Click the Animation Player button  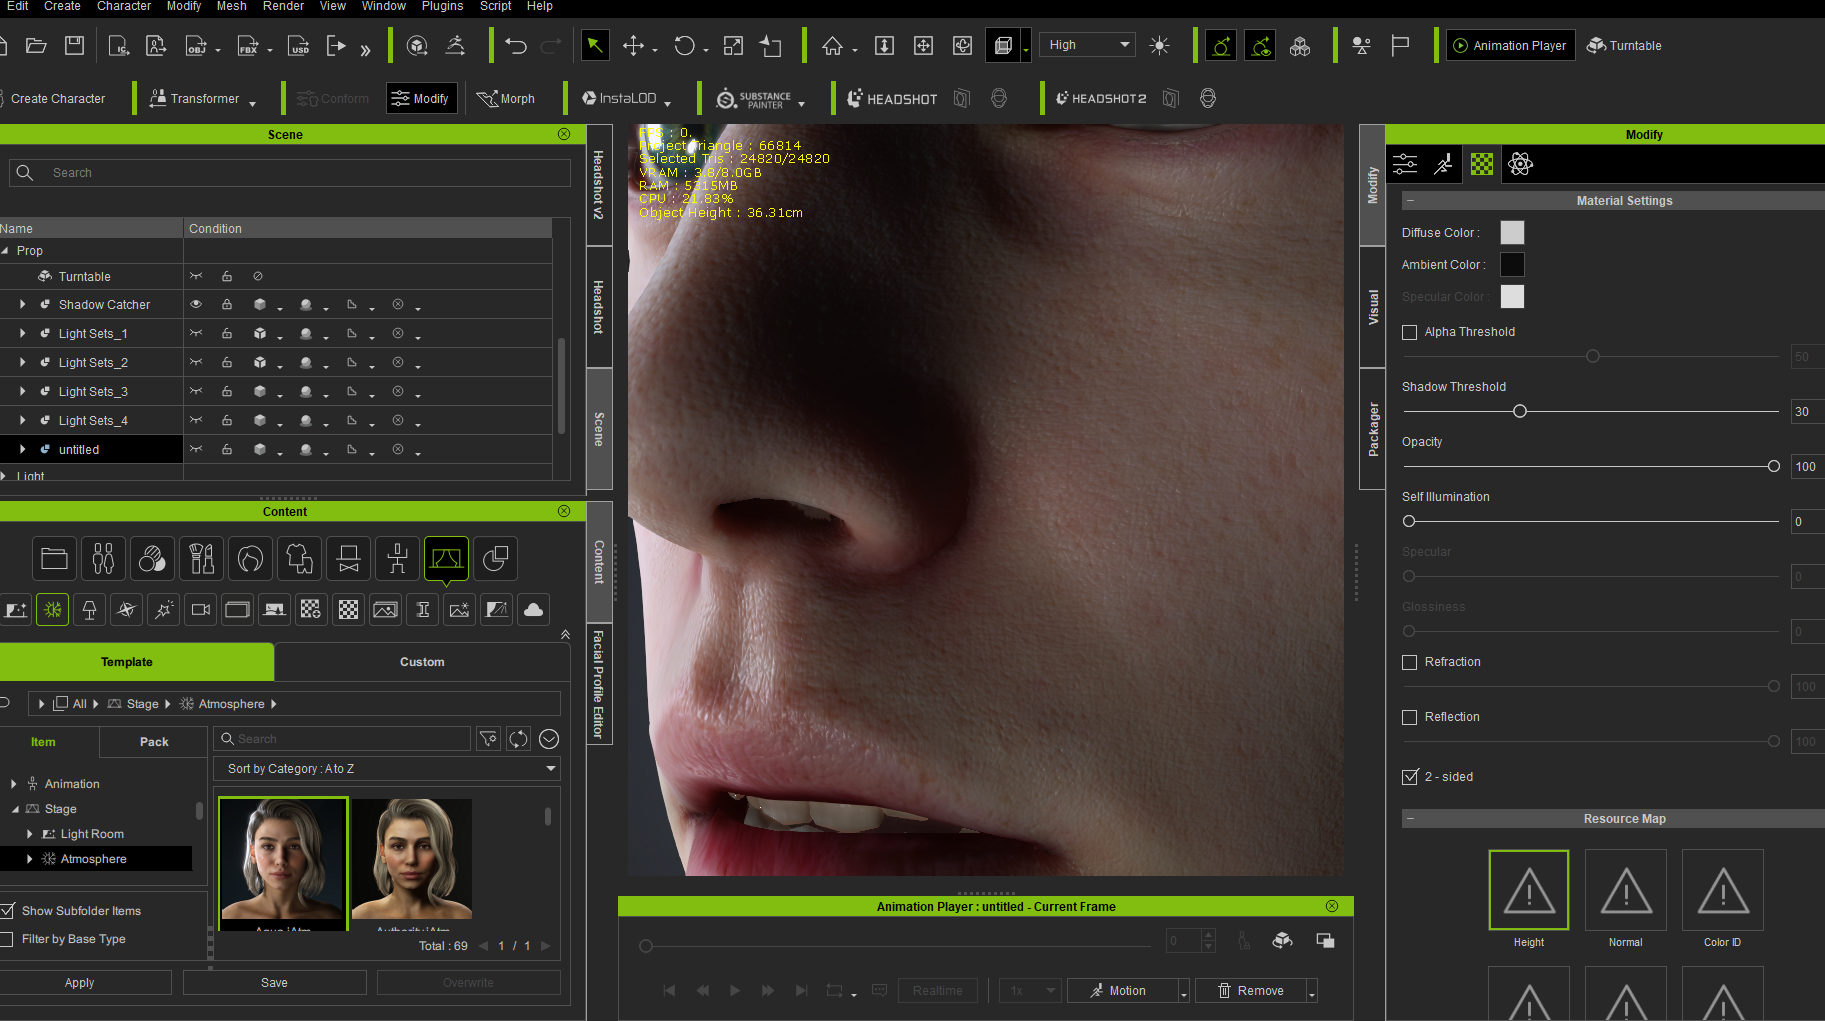point(1510,45)
